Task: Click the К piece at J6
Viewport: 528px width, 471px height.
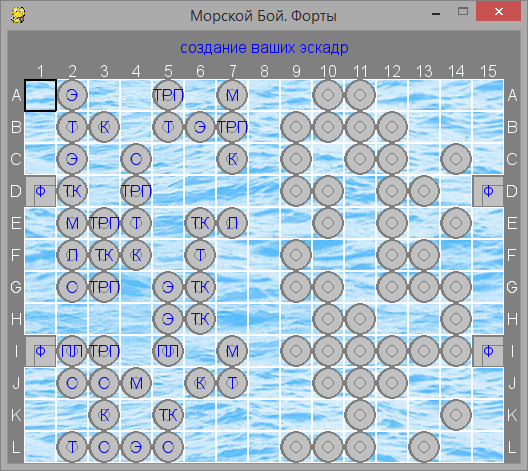Action: [x=200, y=383]
